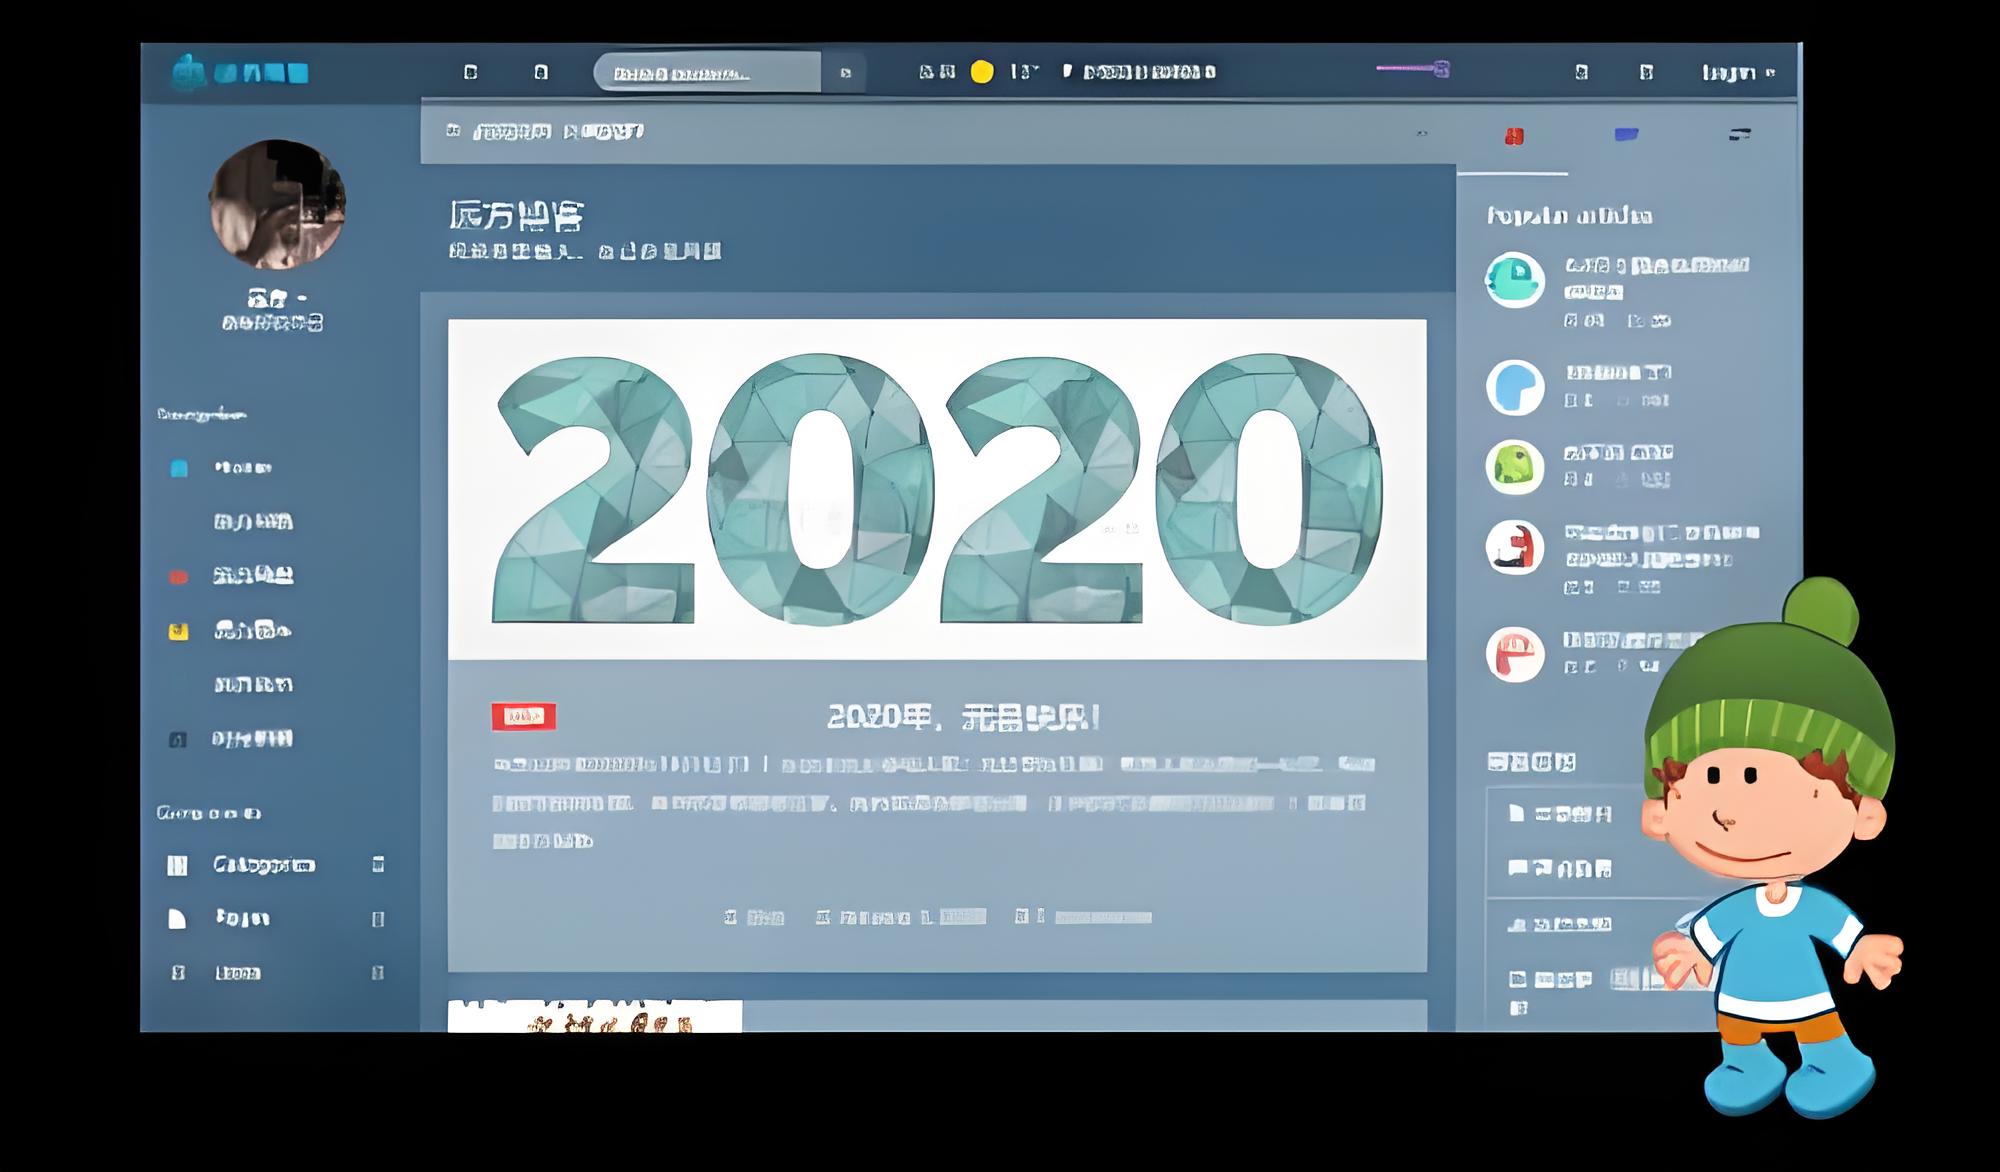Open the Login dropdown in the header

click(1738, 72)
